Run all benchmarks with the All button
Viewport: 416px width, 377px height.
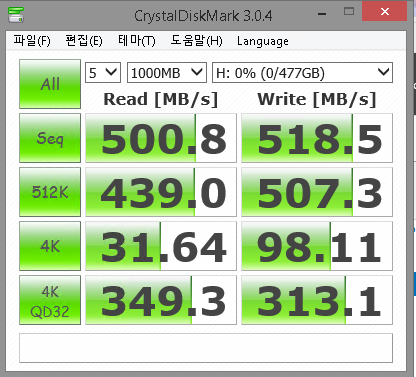pos(50,84)
